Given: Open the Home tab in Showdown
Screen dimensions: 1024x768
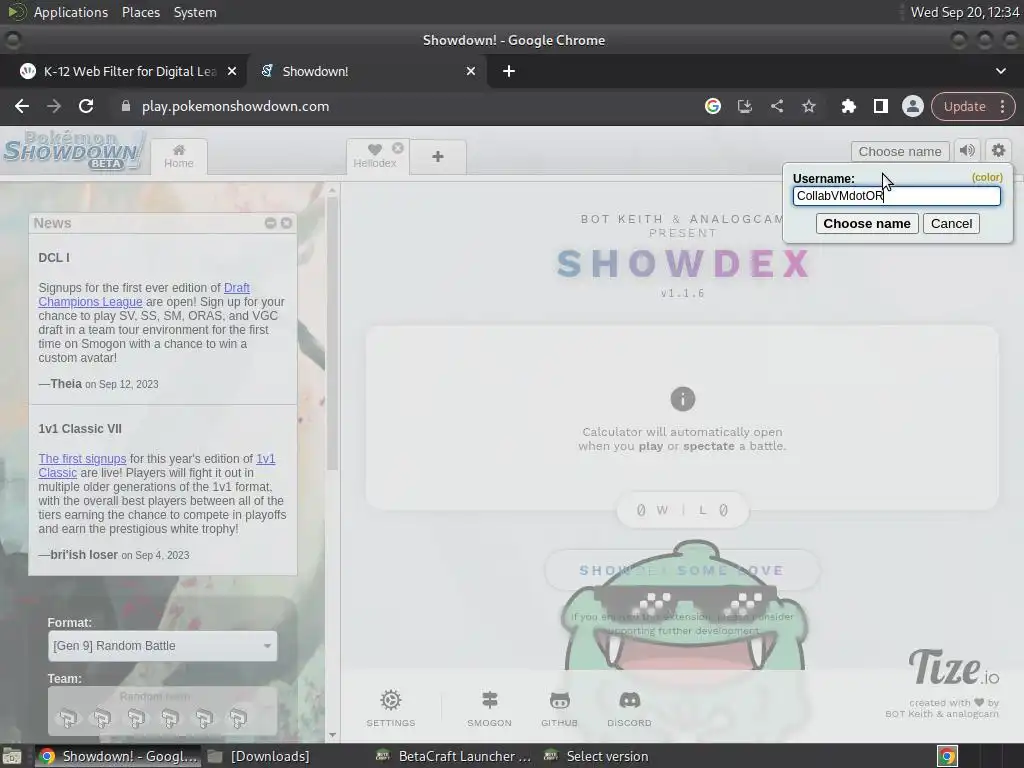Looking at the screenshot, I should [179, 157].
